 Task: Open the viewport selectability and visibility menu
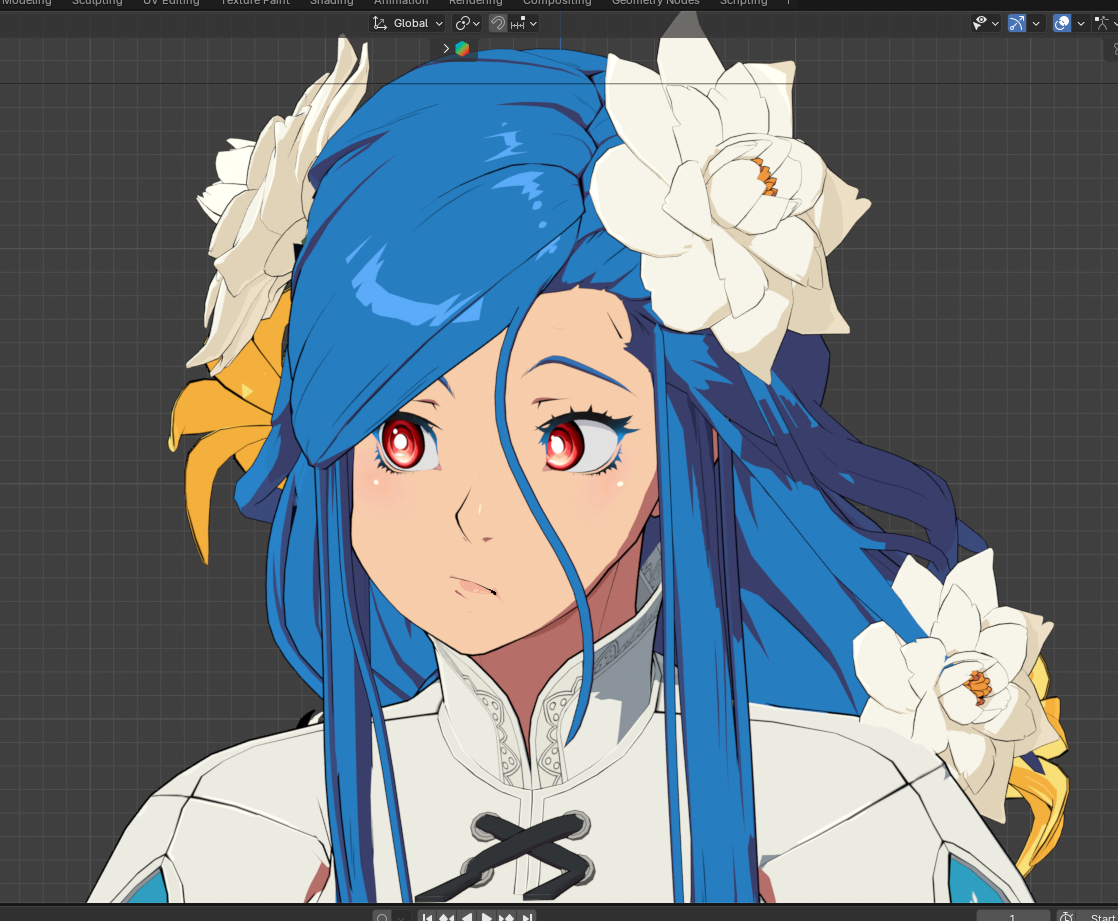pyautogui.click(x=985, y=23)
